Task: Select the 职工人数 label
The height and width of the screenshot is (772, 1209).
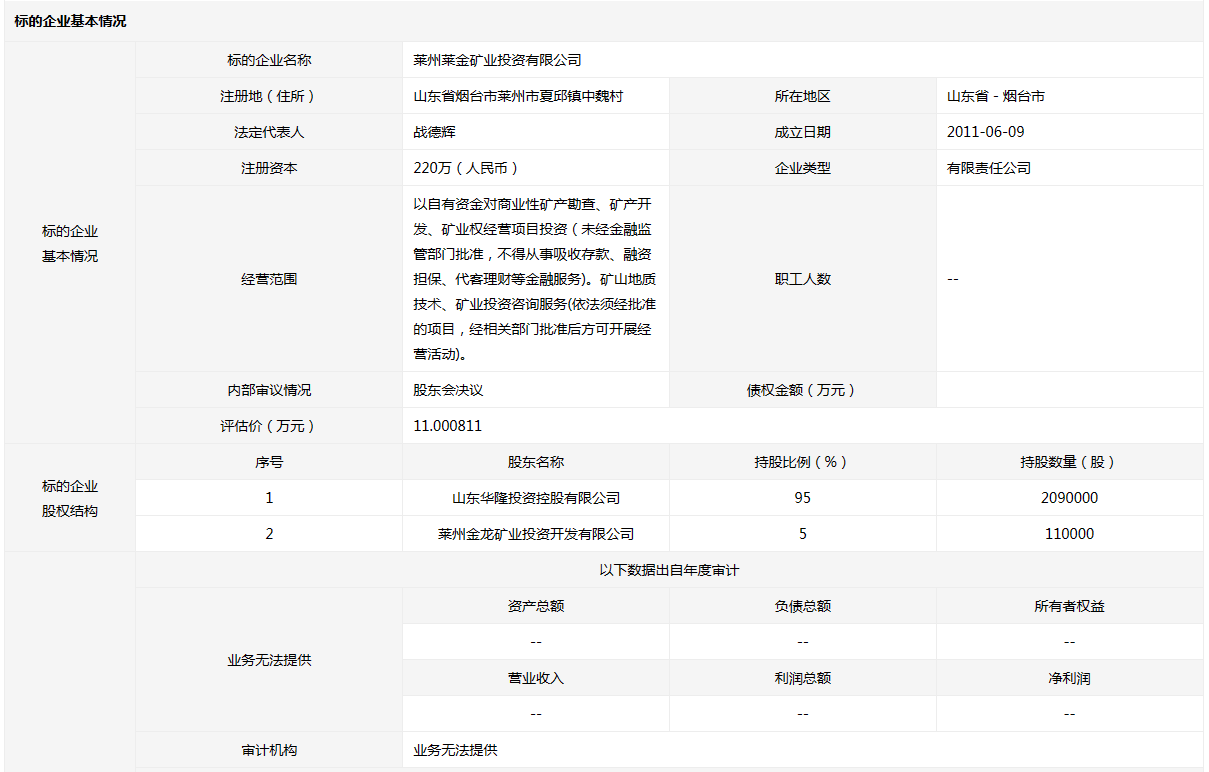Action: [x=803, y=279]
